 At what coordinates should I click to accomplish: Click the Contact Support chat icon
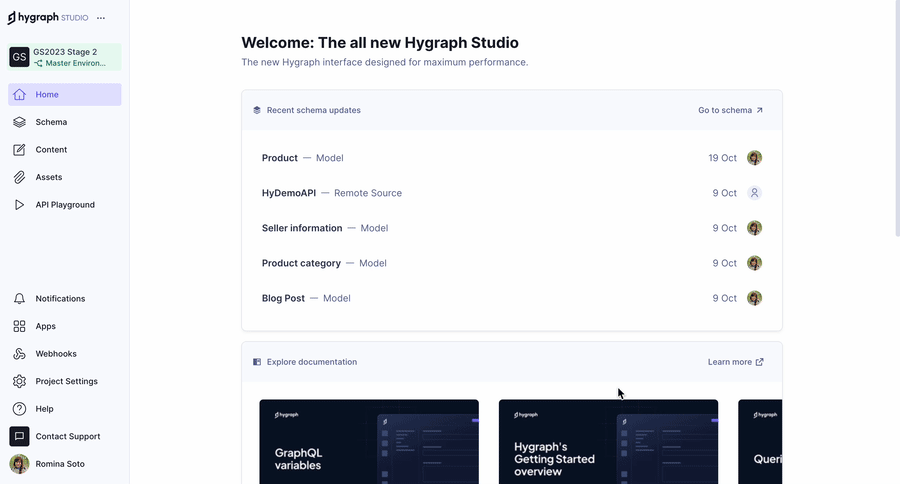click(x=19, y=436)
